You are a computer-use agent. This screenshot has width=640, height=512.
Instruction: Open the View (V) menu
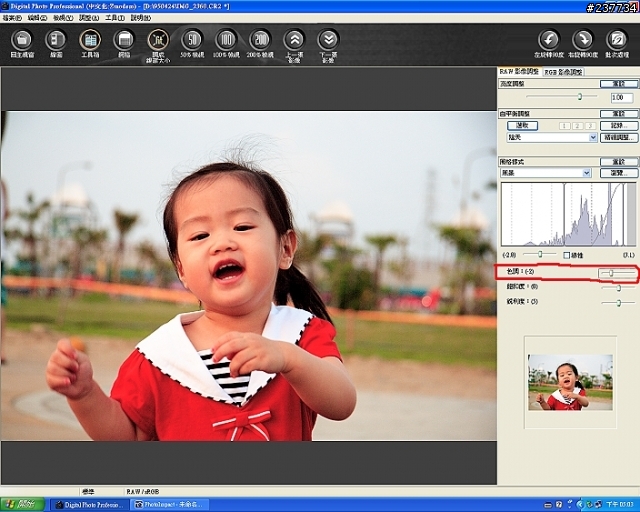coord(63,18)
